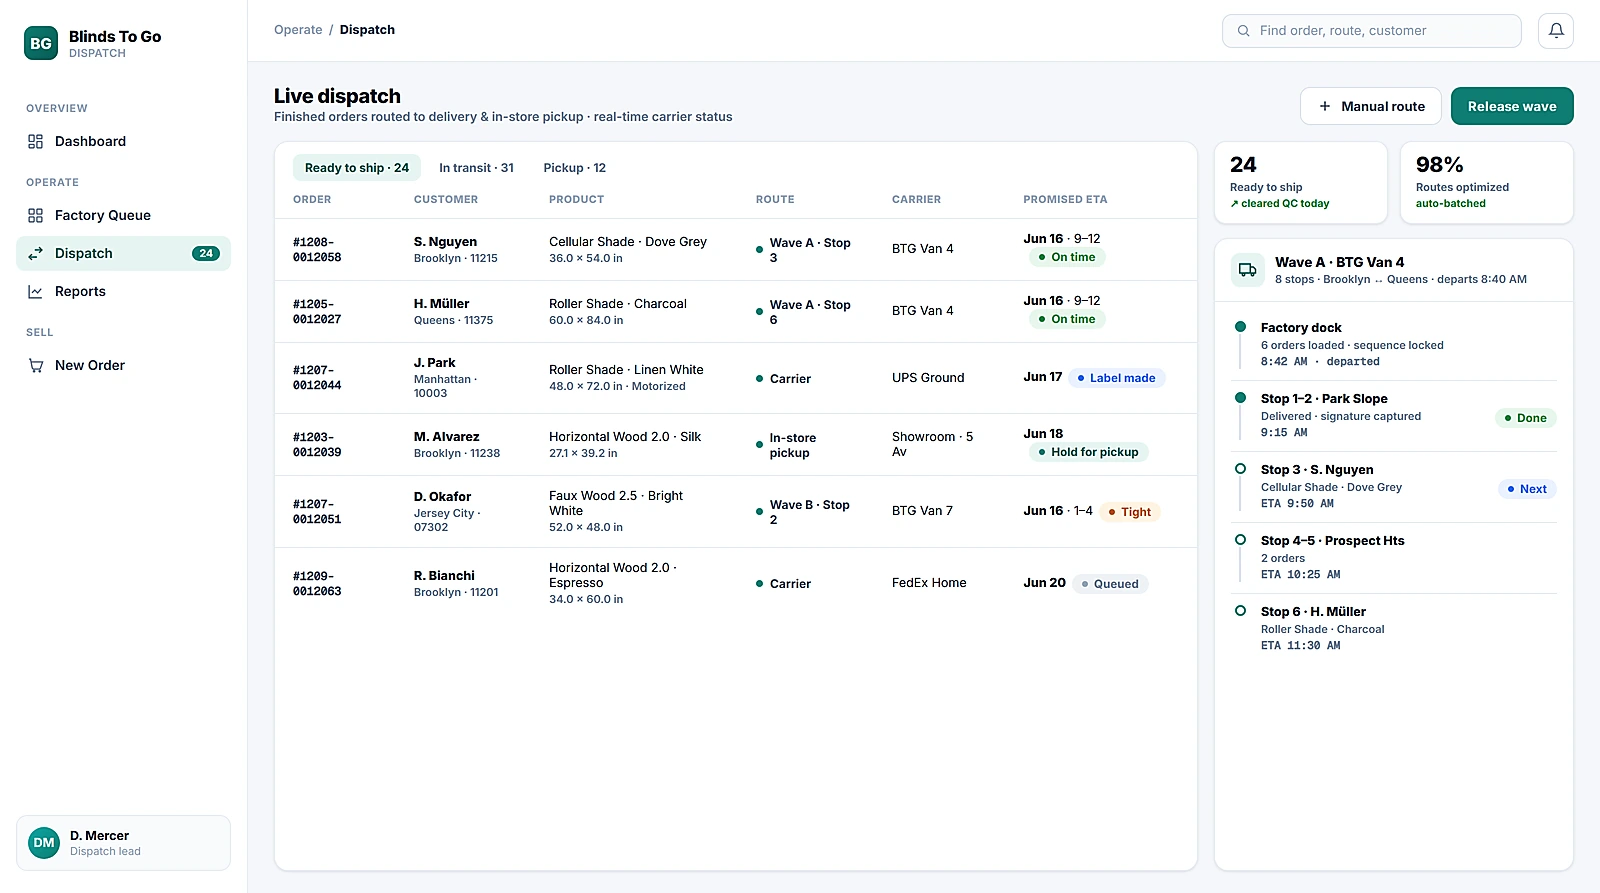The width and height of the screenshot is (1600, 893).
Task: Select order #1208-0012058 row
Action: coord(736,250)
